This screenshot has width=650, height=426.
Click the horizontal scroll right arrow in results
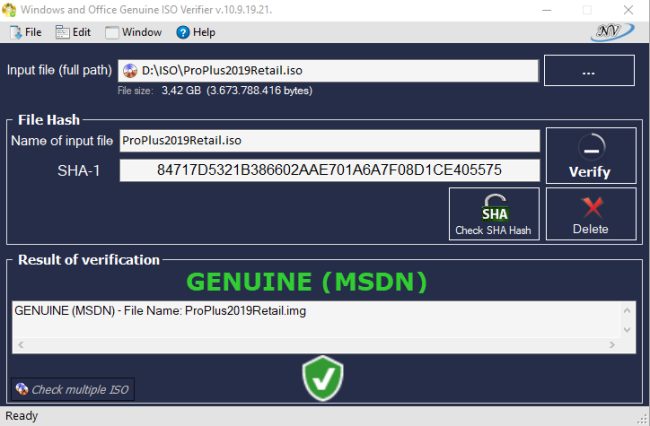coord(612,345)
